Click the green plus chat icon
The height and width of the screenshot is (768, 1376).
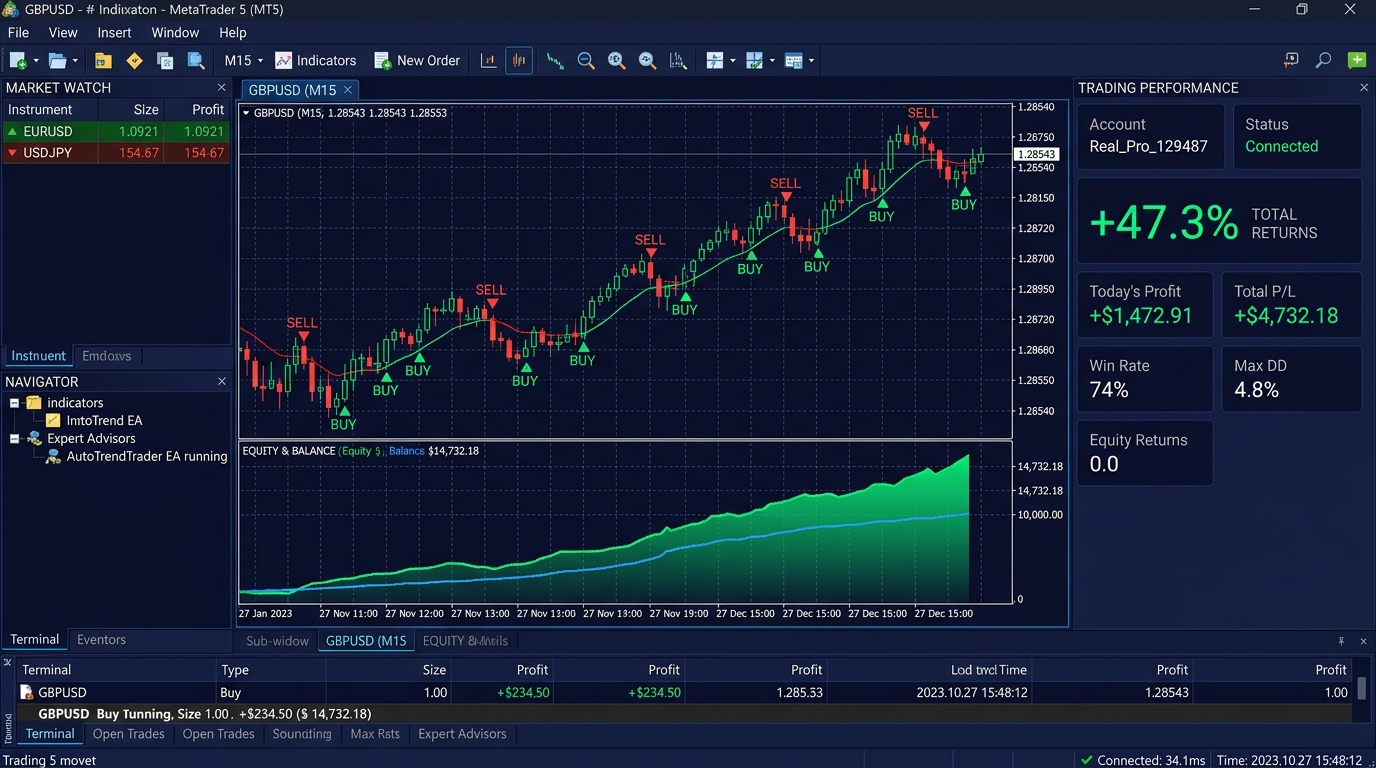coord(1356,60)
